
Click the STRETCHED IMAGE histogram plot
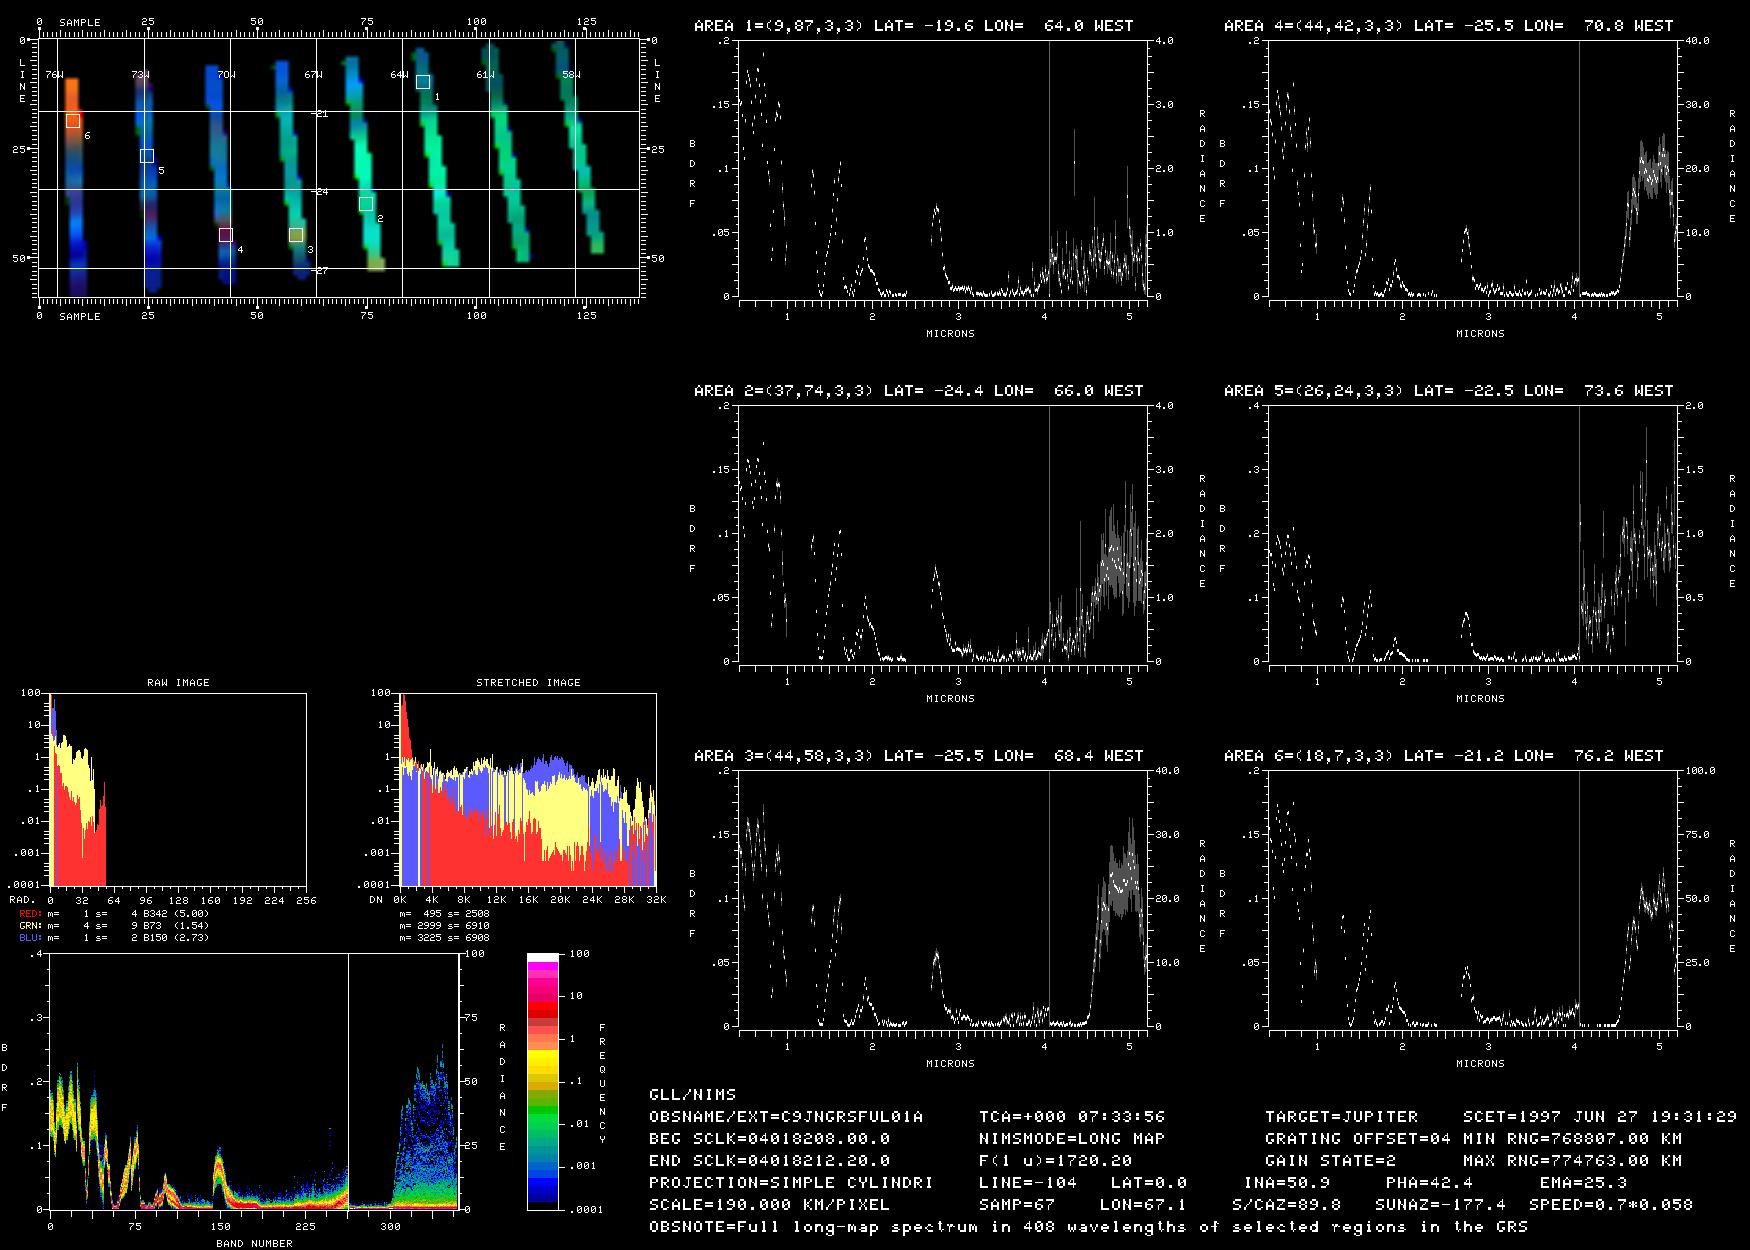pos(528,789)
